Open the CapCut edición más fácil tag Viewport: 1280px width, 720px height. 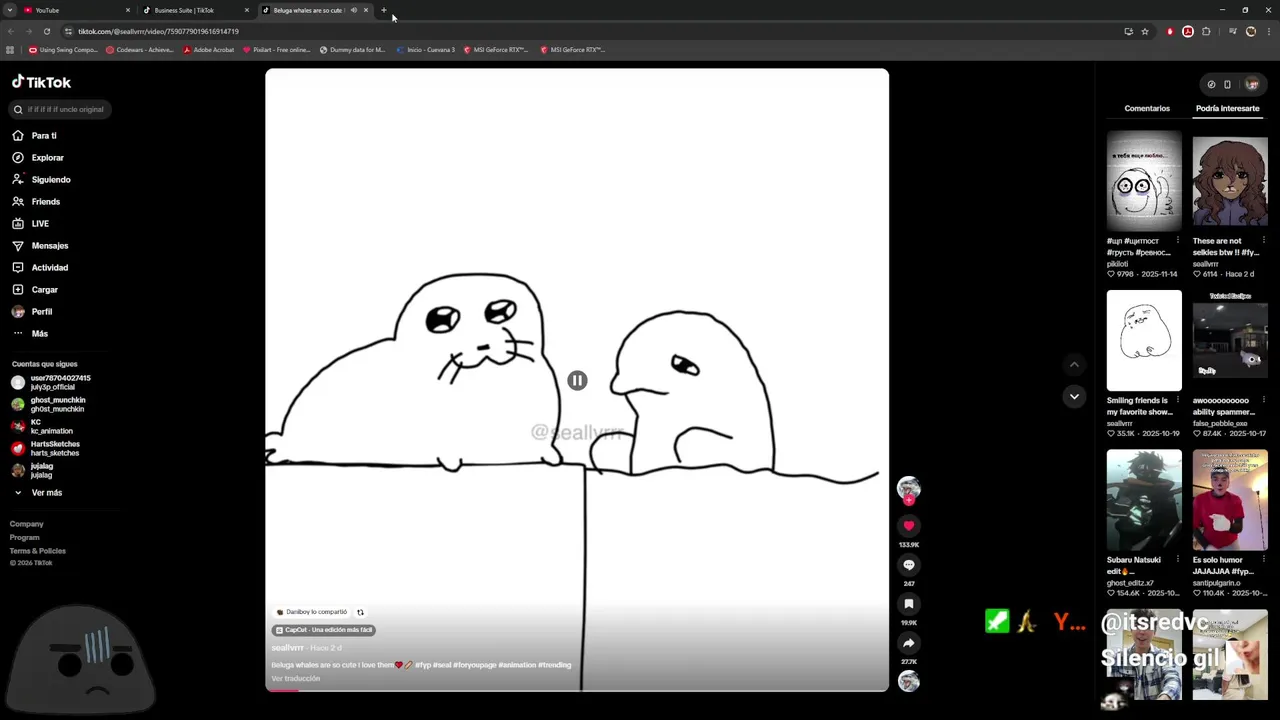coord(323,630)
